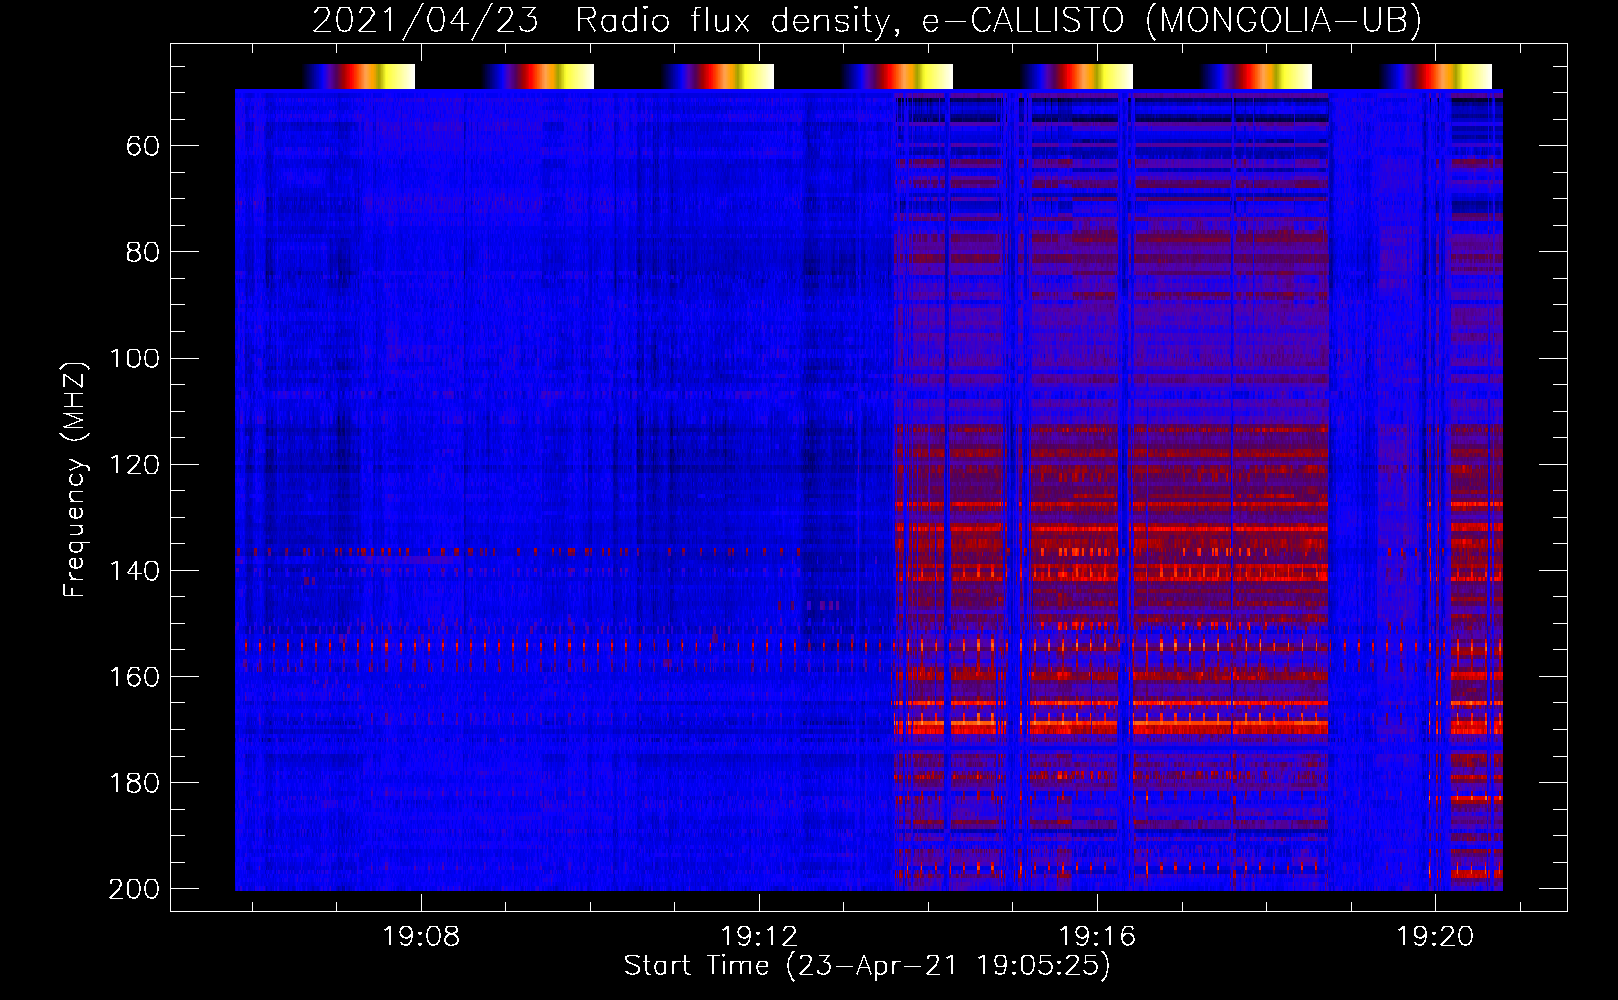Viewport: 1618px width, 1000px height.
Task: Click the 200 MHz frequency tick label
Action: click(x=134, y=889)
